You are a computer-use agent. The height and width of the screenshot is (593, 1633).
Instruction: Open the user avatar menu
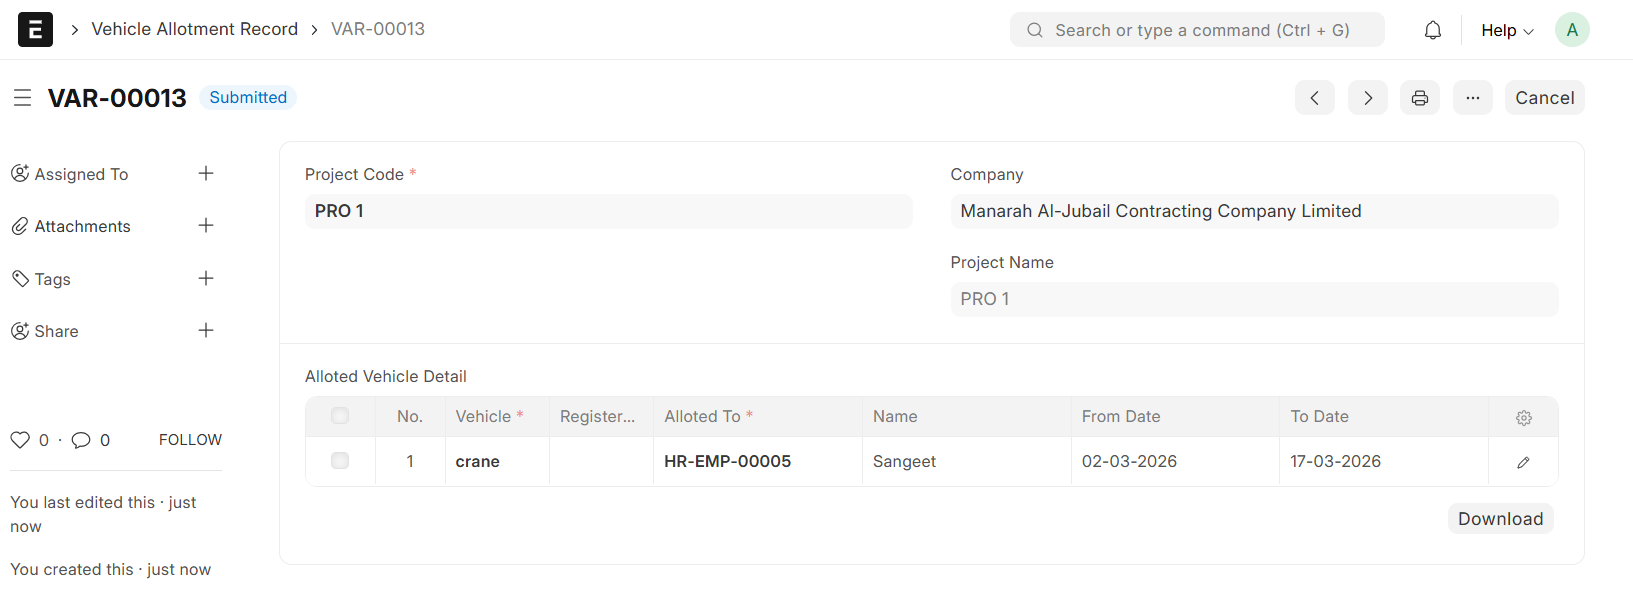coord(1571,30)
